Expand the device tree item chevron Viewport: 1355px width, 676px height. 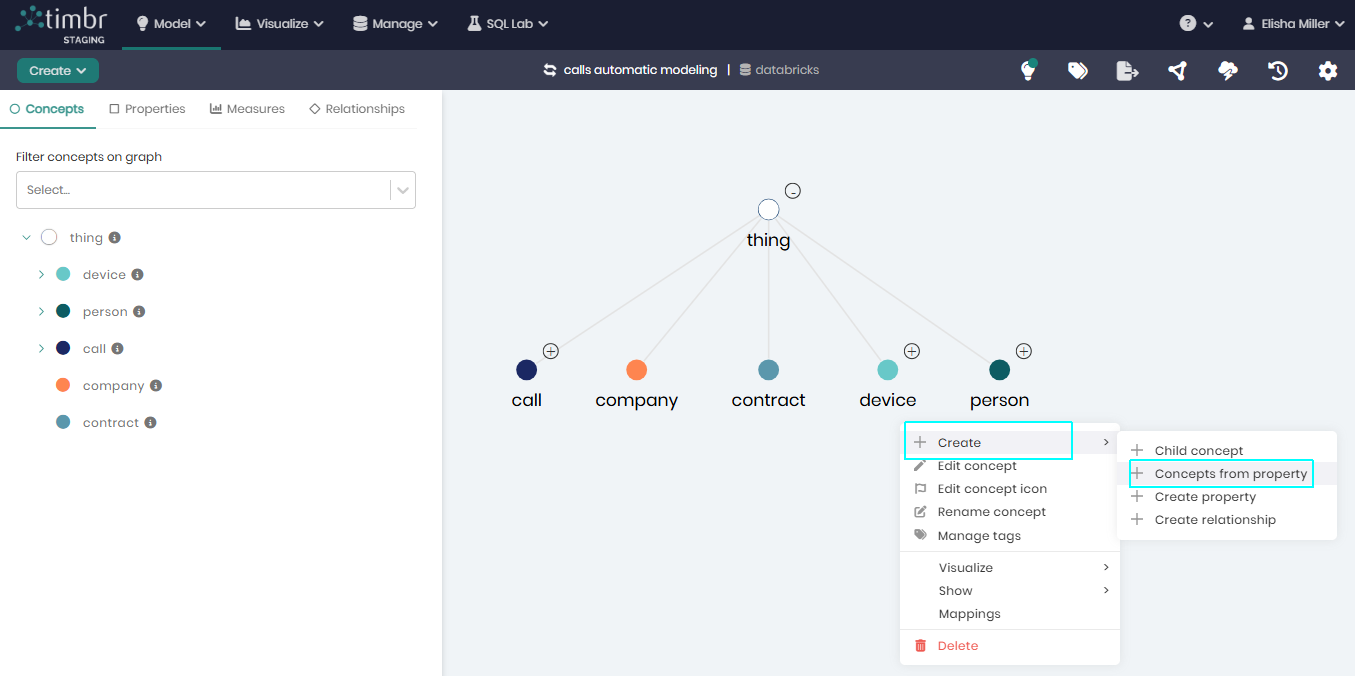[x=41, y=274]
